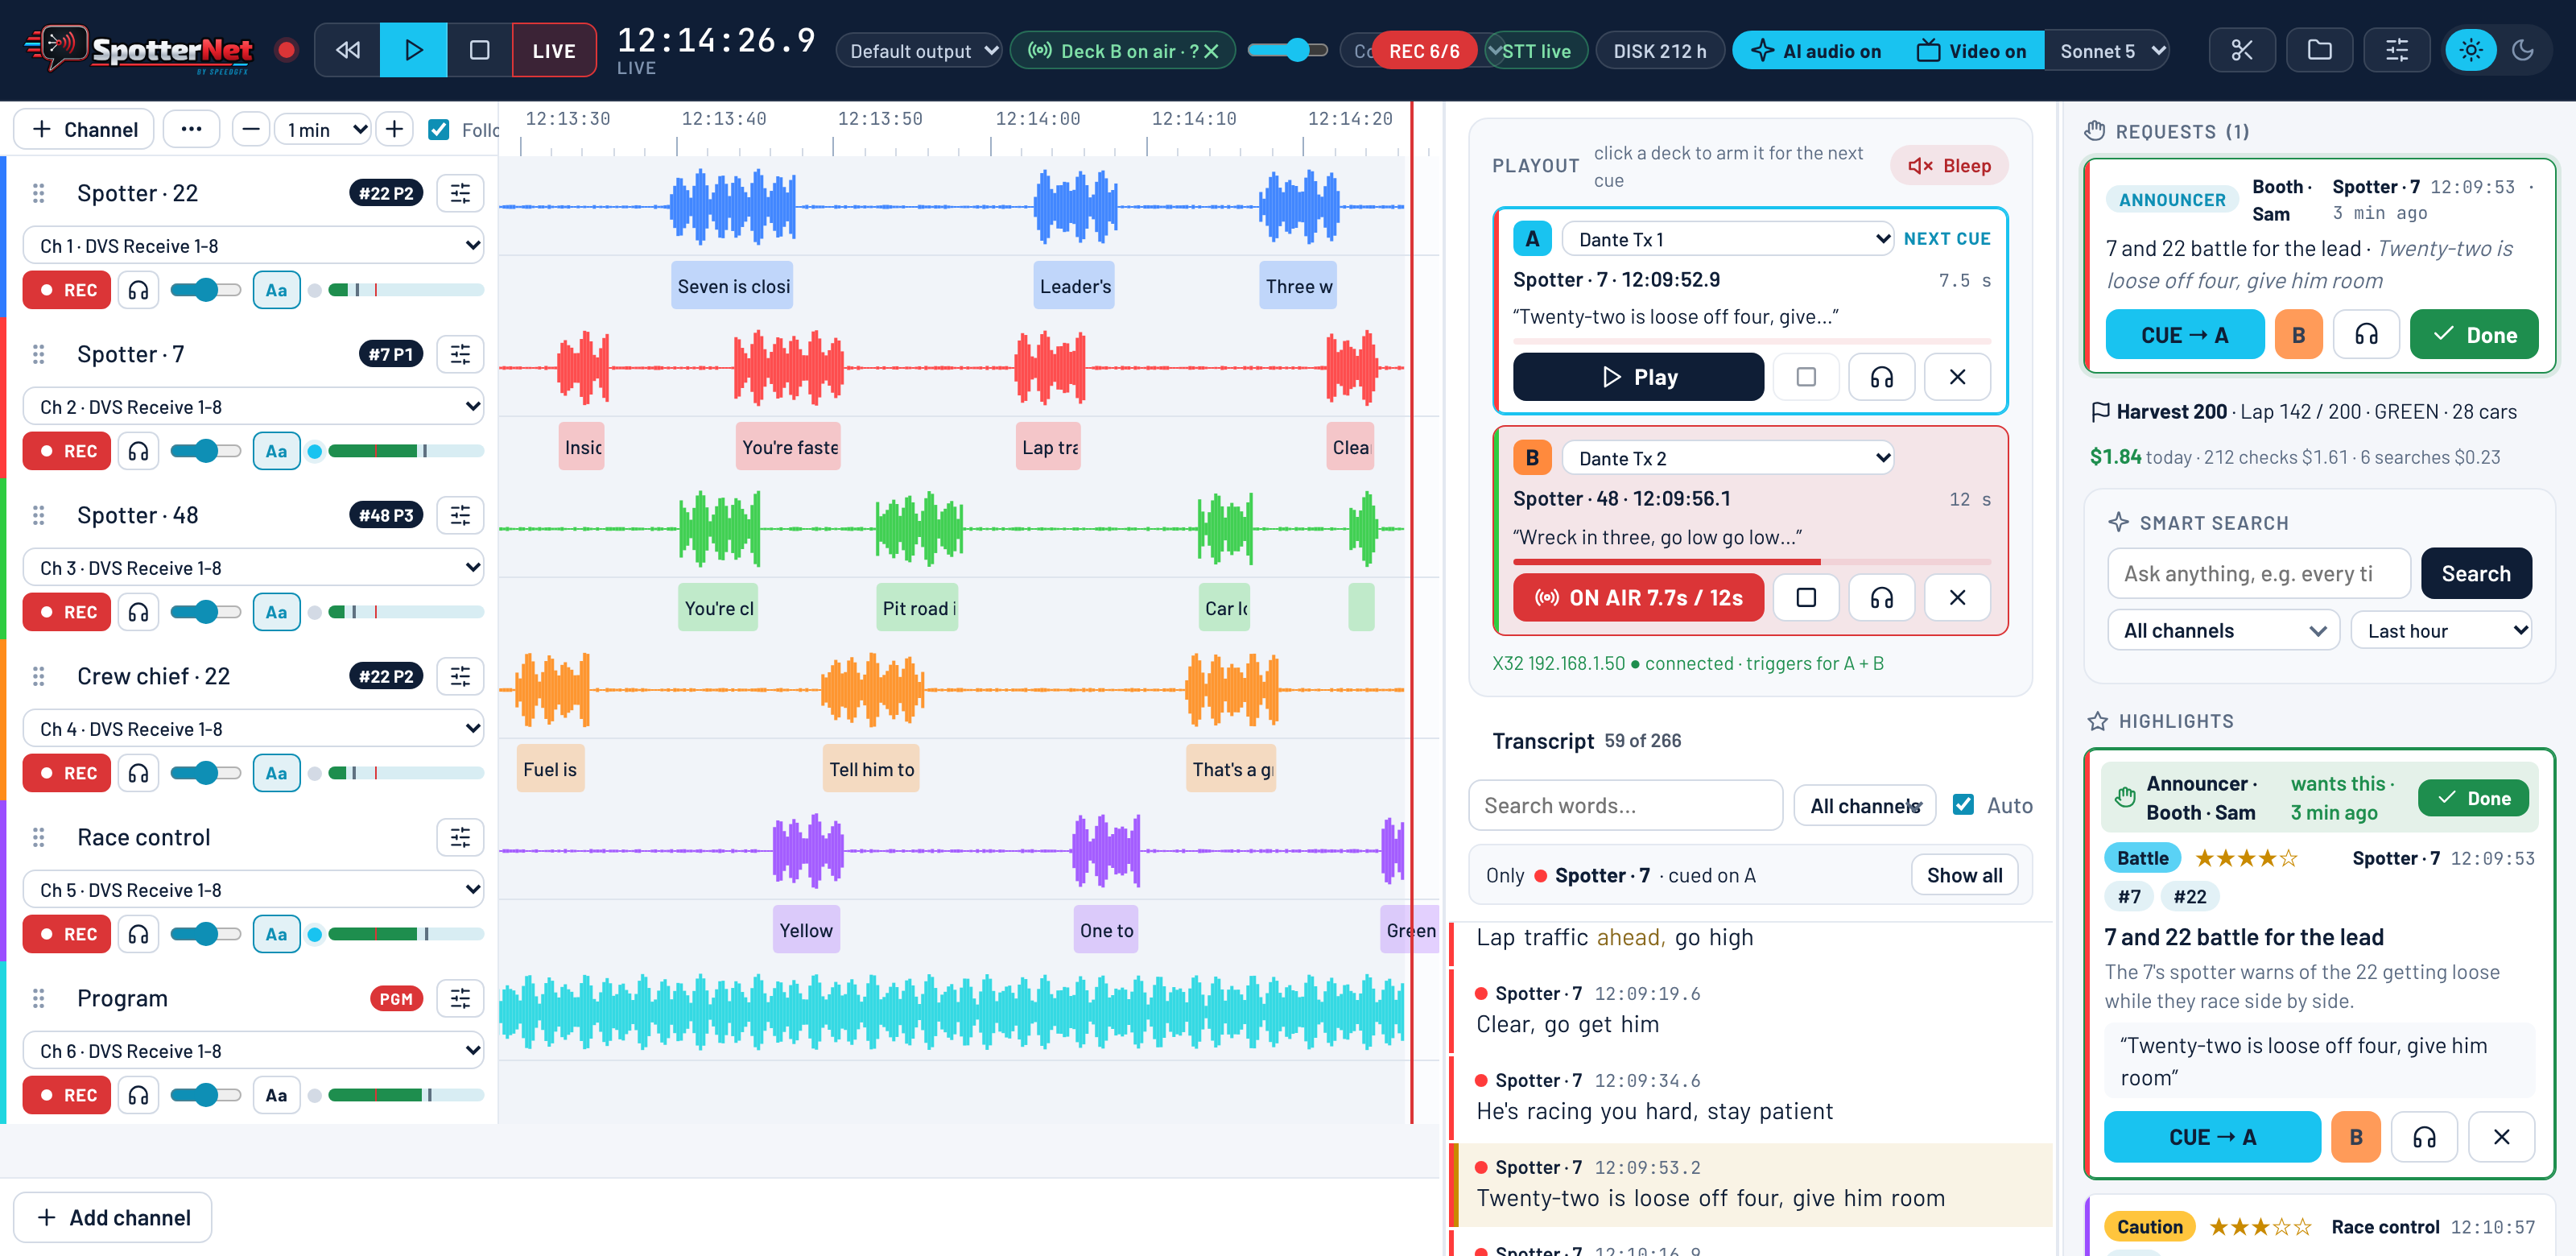The image size is (2576, 1256).
Task: Click the Smart Search button
Action: [x=2475, y=573]
